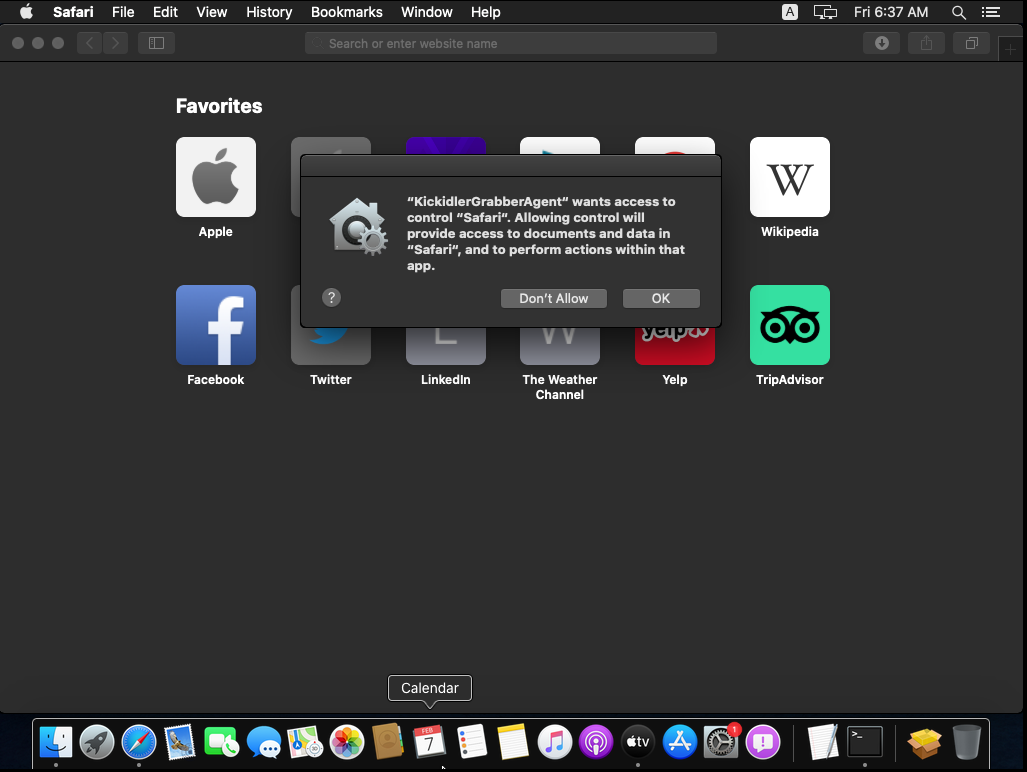Open the File menu
Viewport: 1027px width, 772px height.
(123, 12)
